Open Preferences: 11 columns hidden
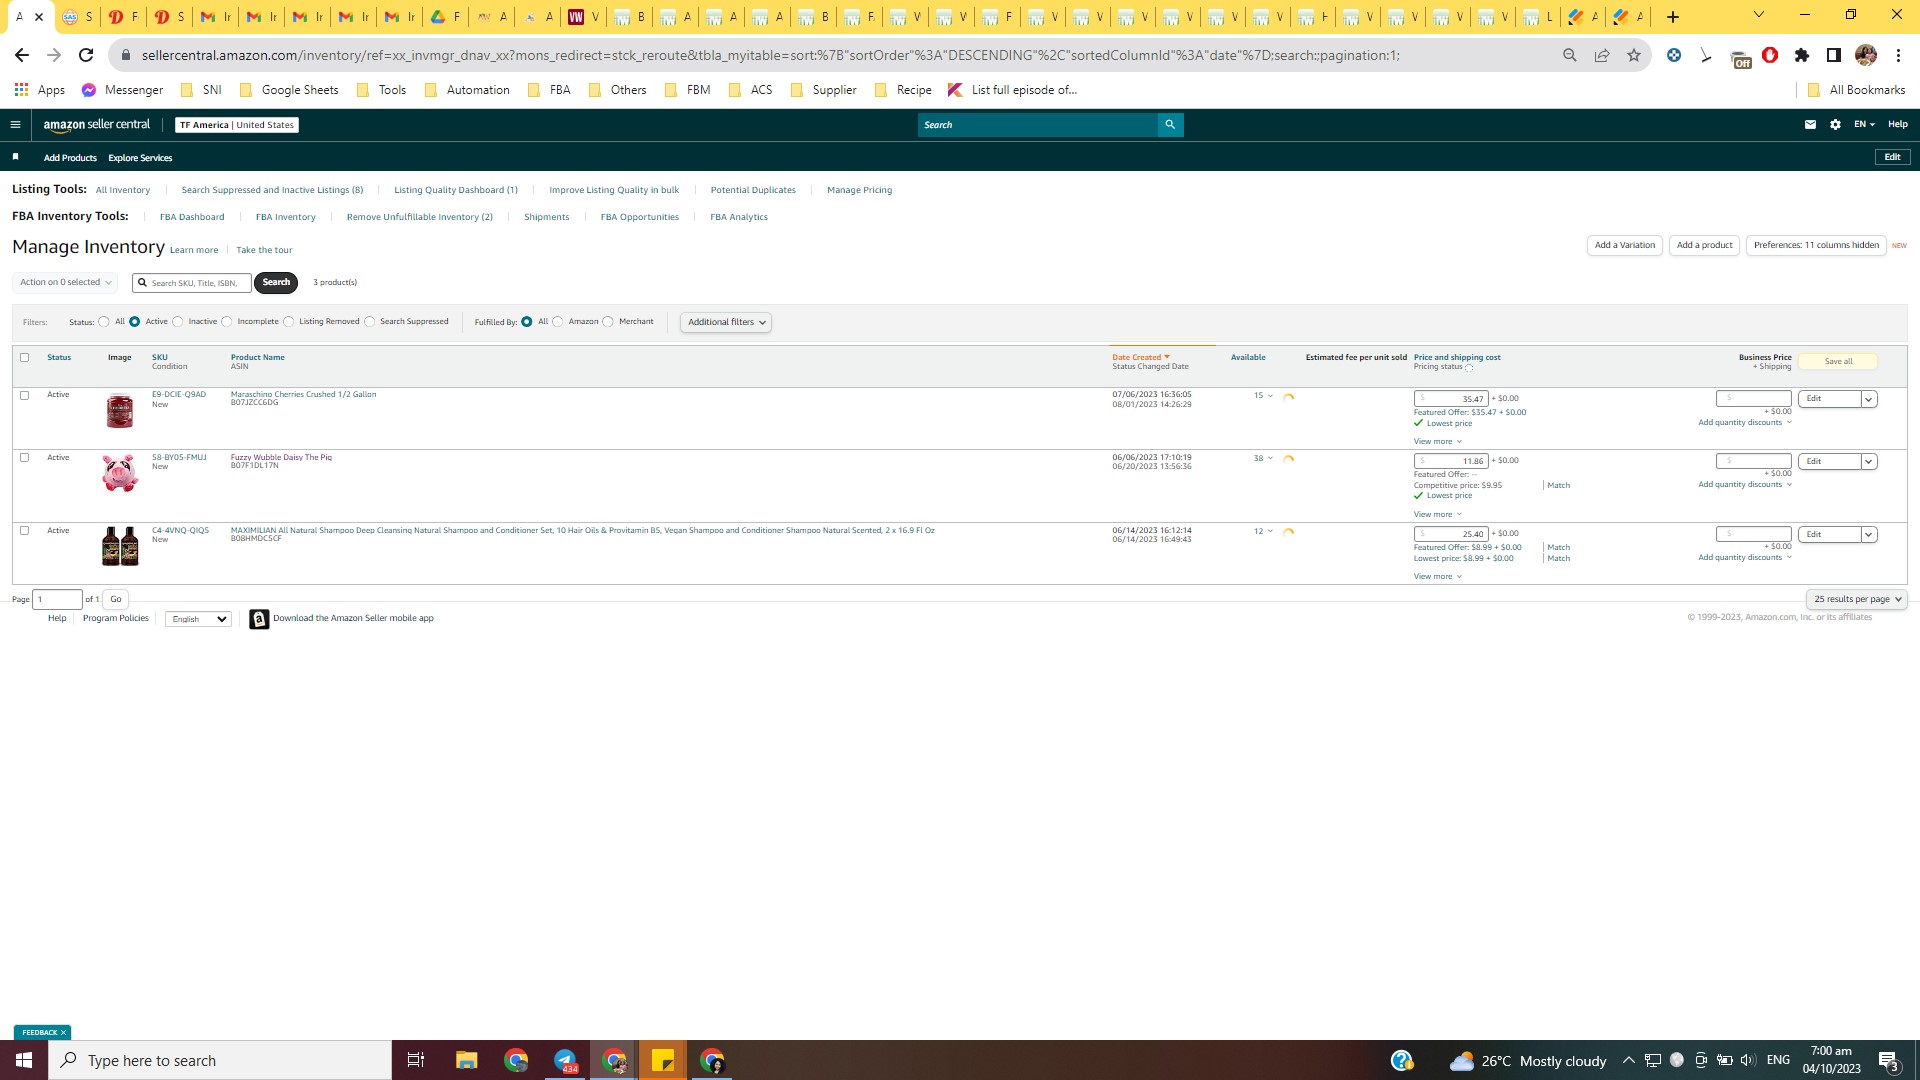 click(1816, 245)
